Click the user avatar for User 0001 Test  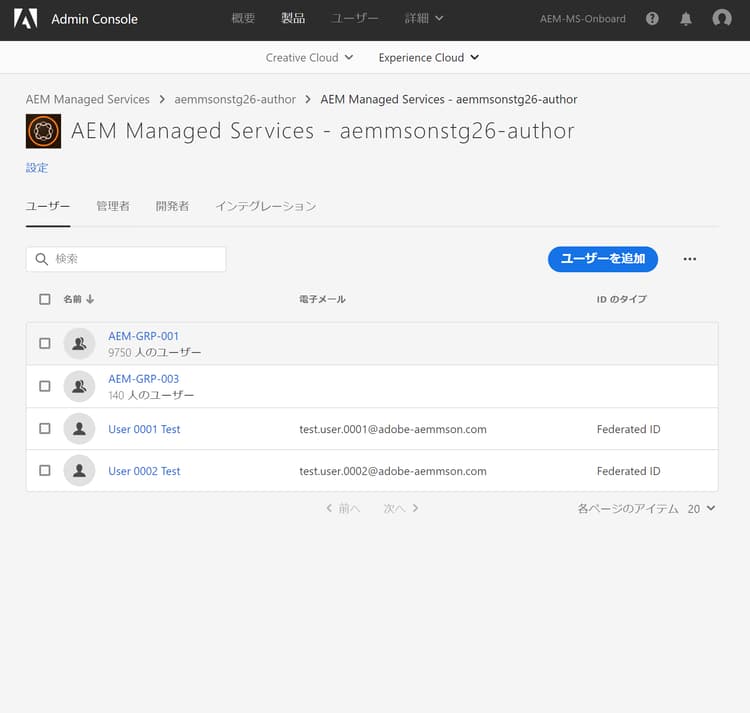click(79, 428)
